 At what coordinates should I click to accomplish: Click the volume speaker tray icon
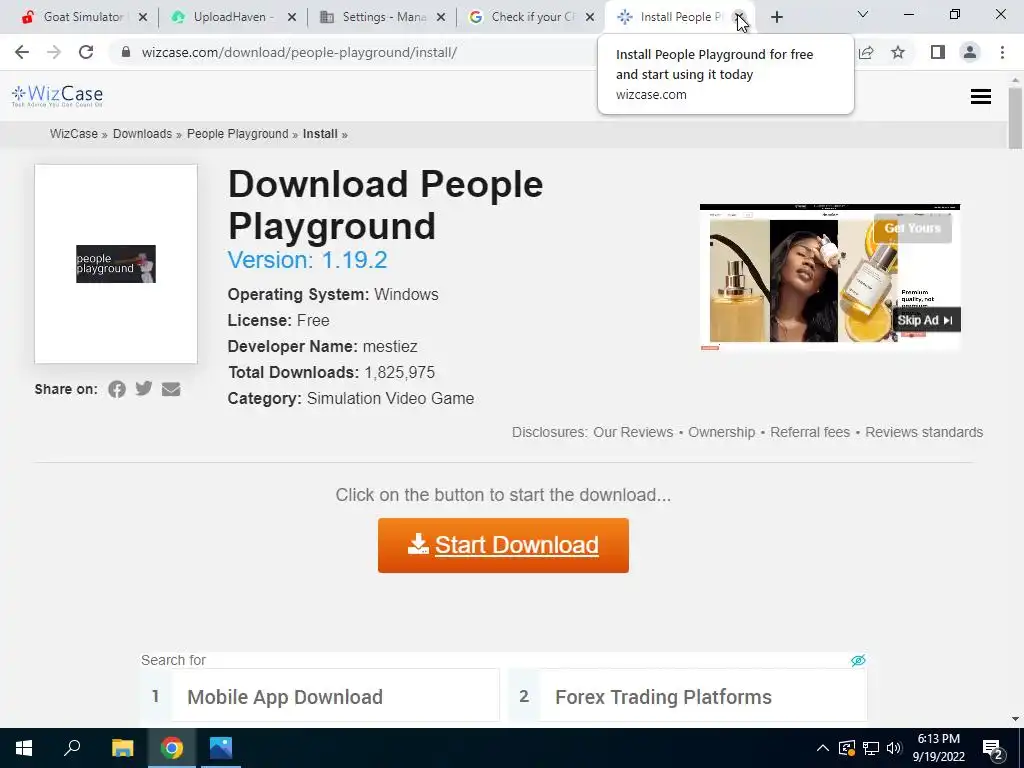pos(894,748)
